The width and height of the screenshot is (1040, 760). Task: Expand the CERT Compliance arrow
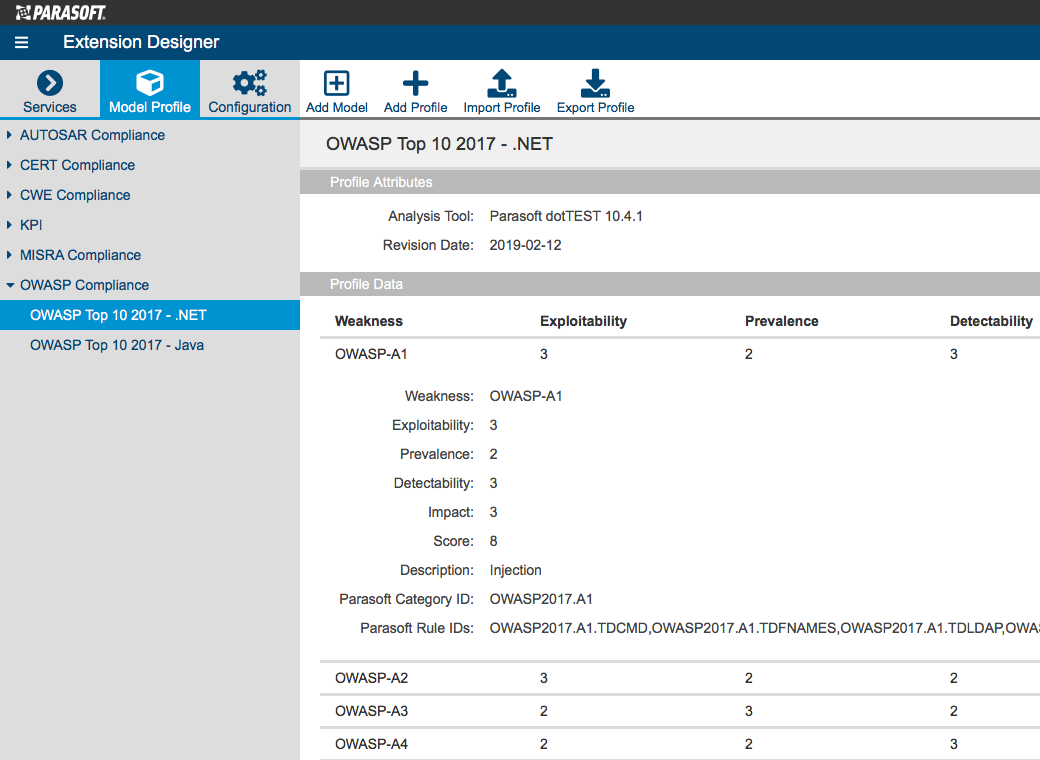point(9,164)
